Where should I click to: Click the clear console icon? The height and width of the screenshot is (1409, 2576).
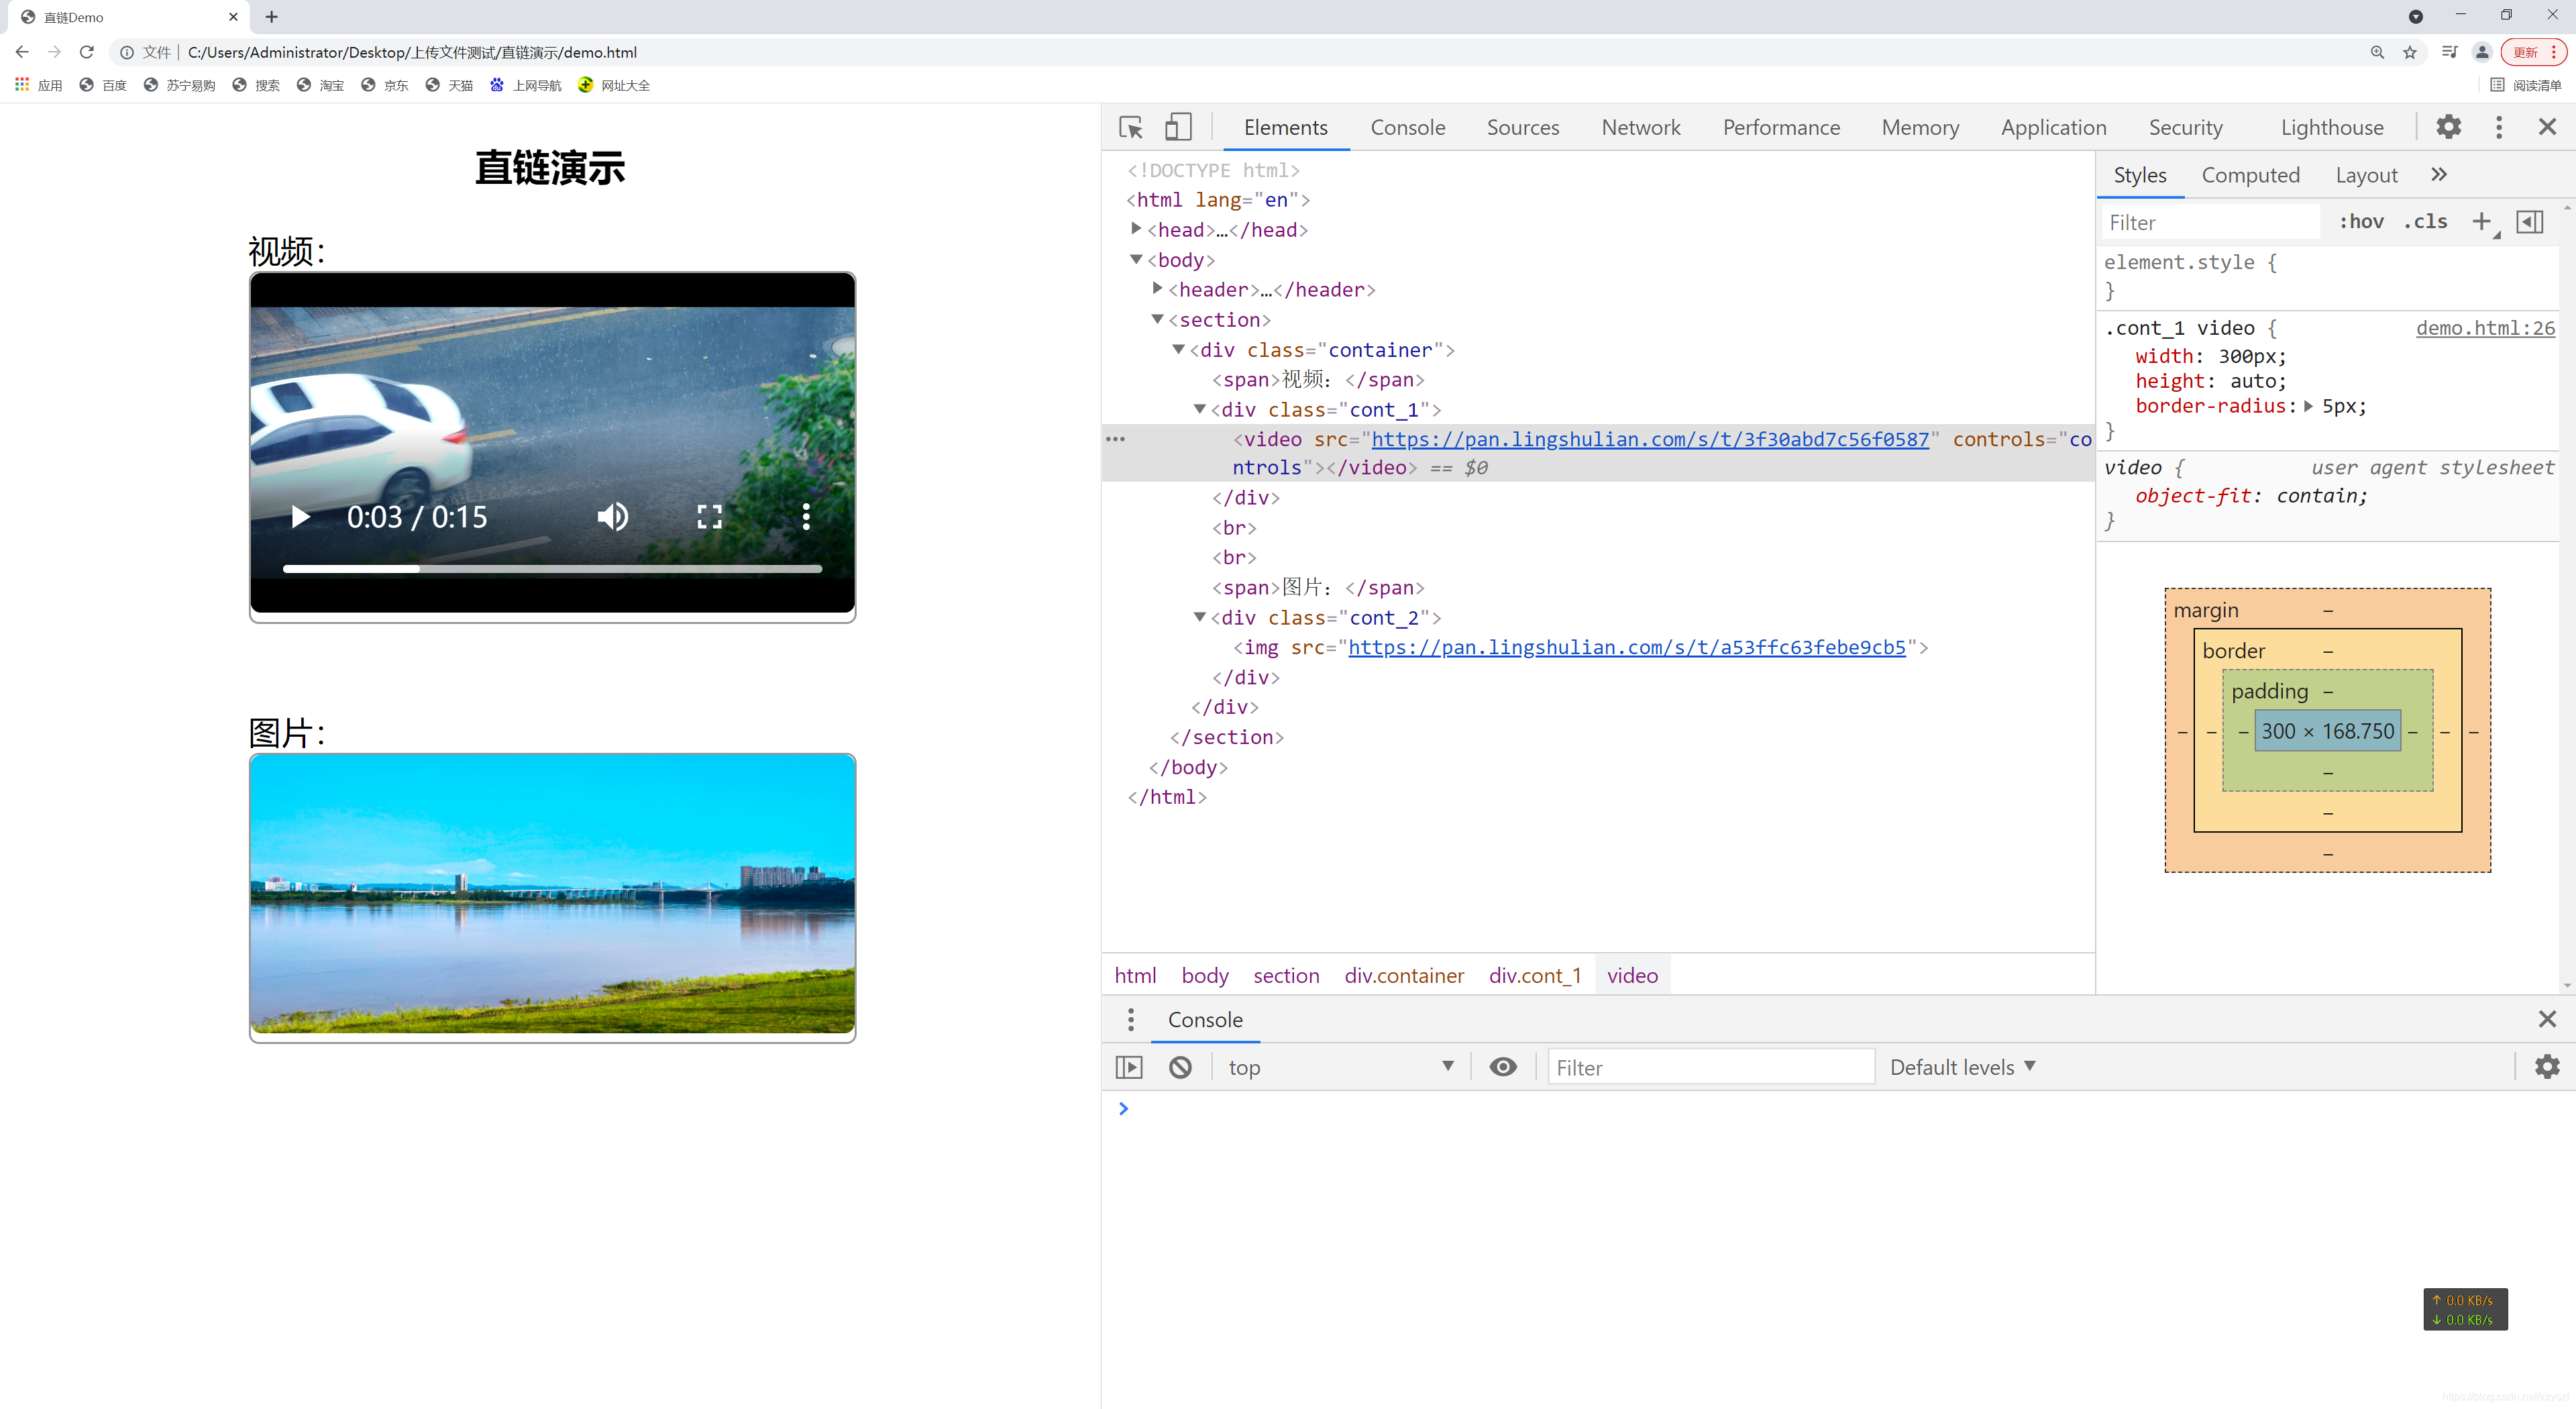[x=1180, y=1067]
